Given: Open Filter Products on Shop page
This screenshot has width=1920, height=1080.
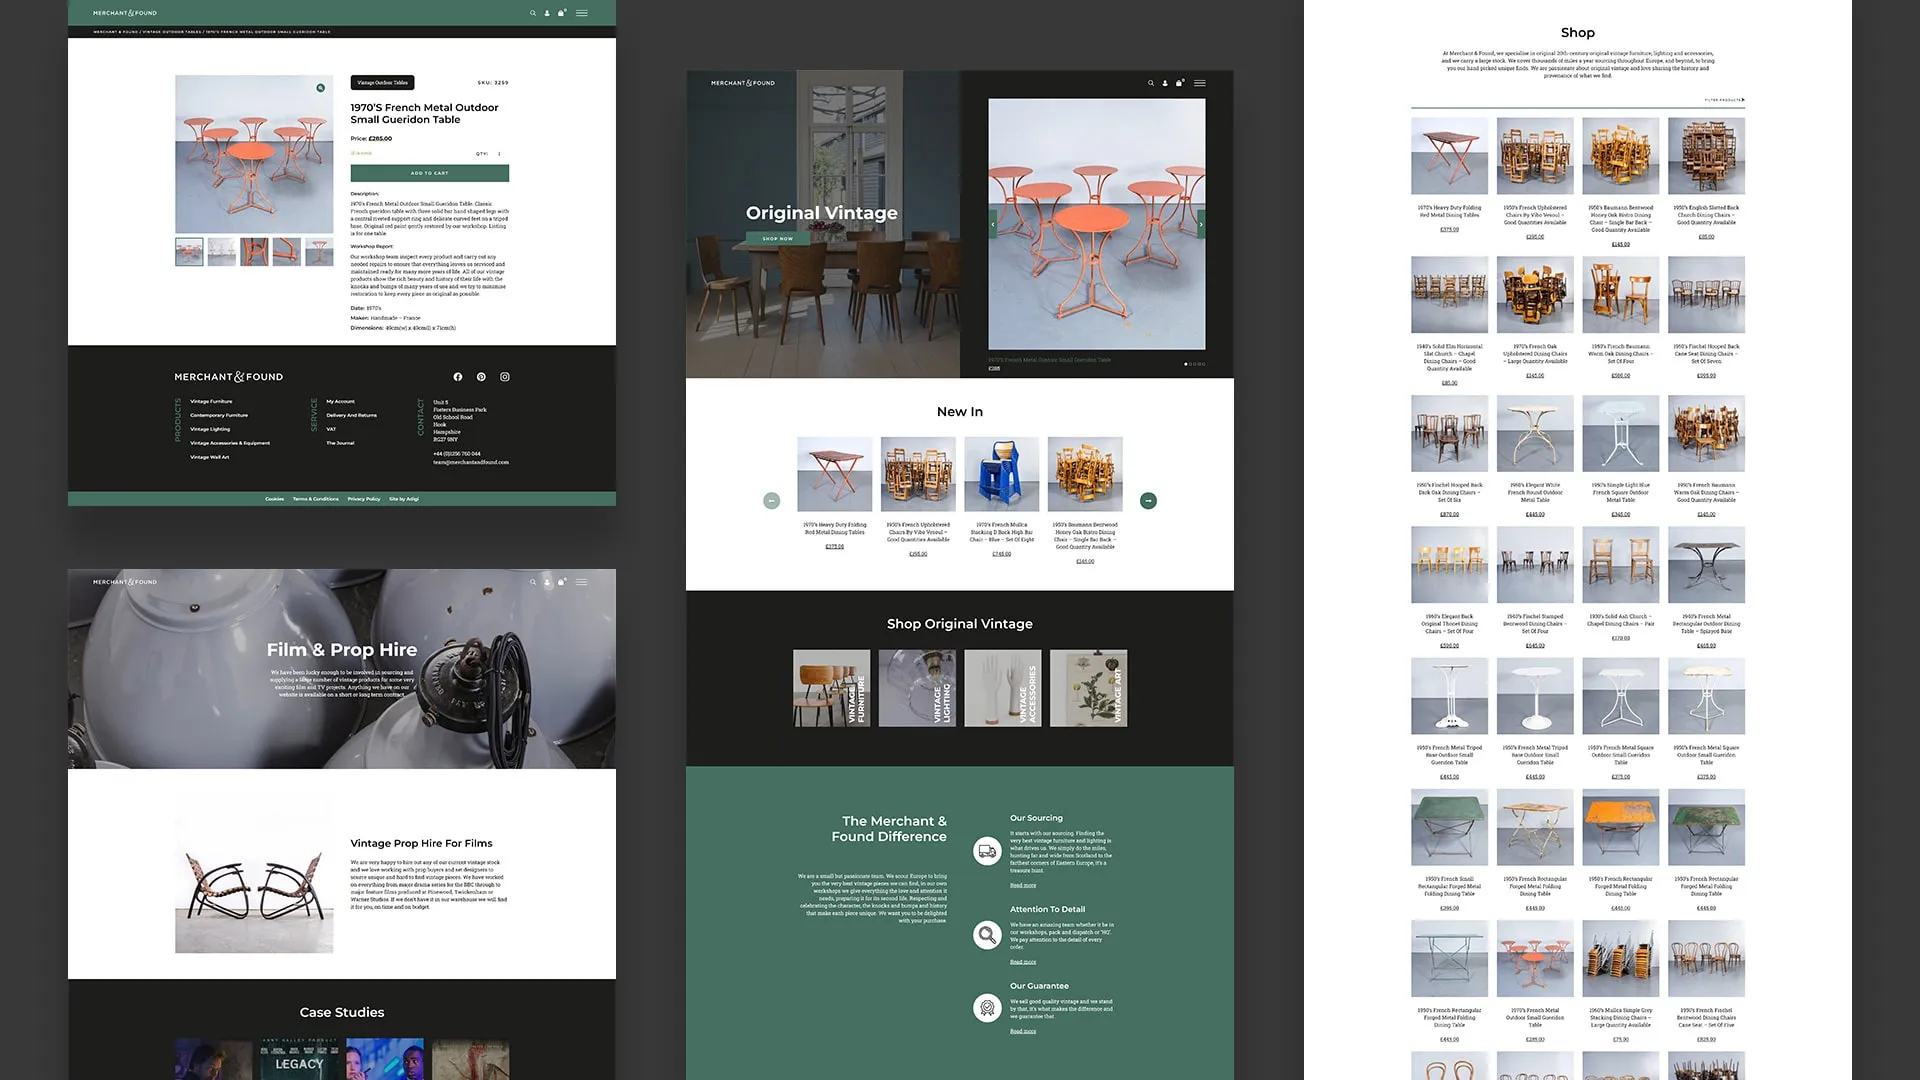Looking at the screenshot, I should (x=1724, y=100).
